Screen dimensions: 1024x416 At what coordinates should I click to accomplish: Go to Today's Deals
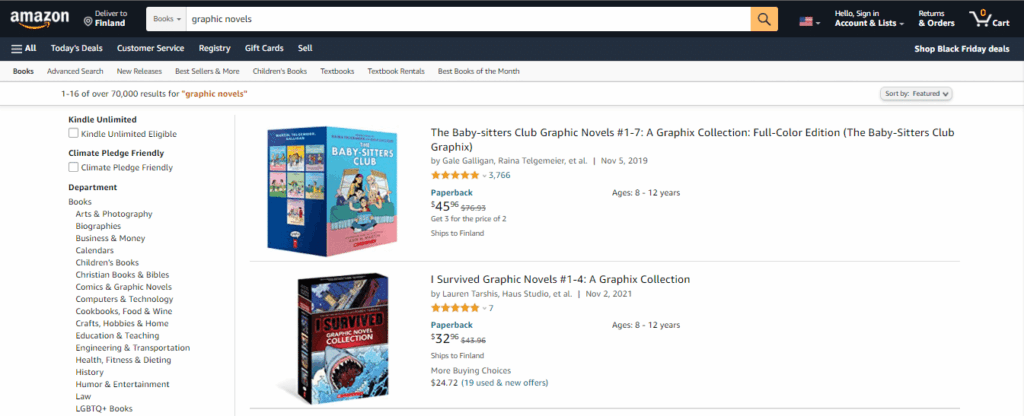[78, 48]
